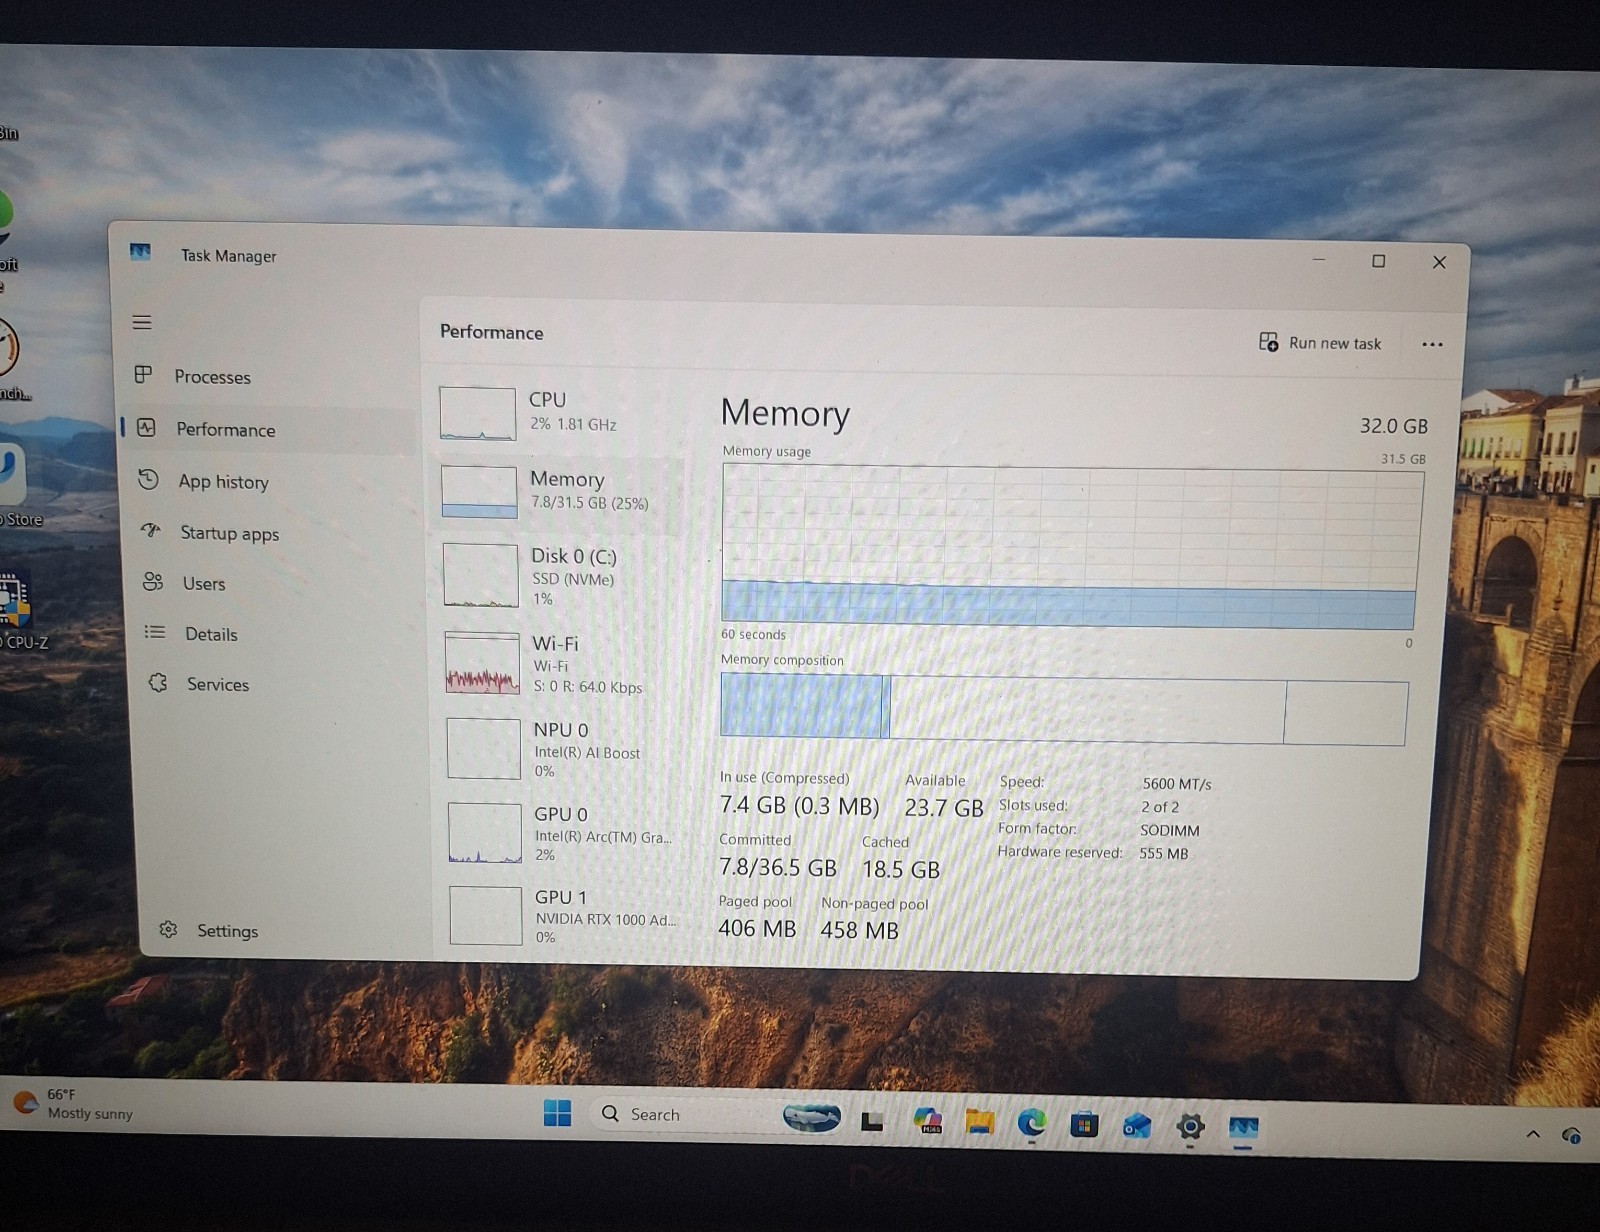Click the Committed value 7.8/36.5 GB
This screenshot has width=1600, height=1232.
point(778,867)
